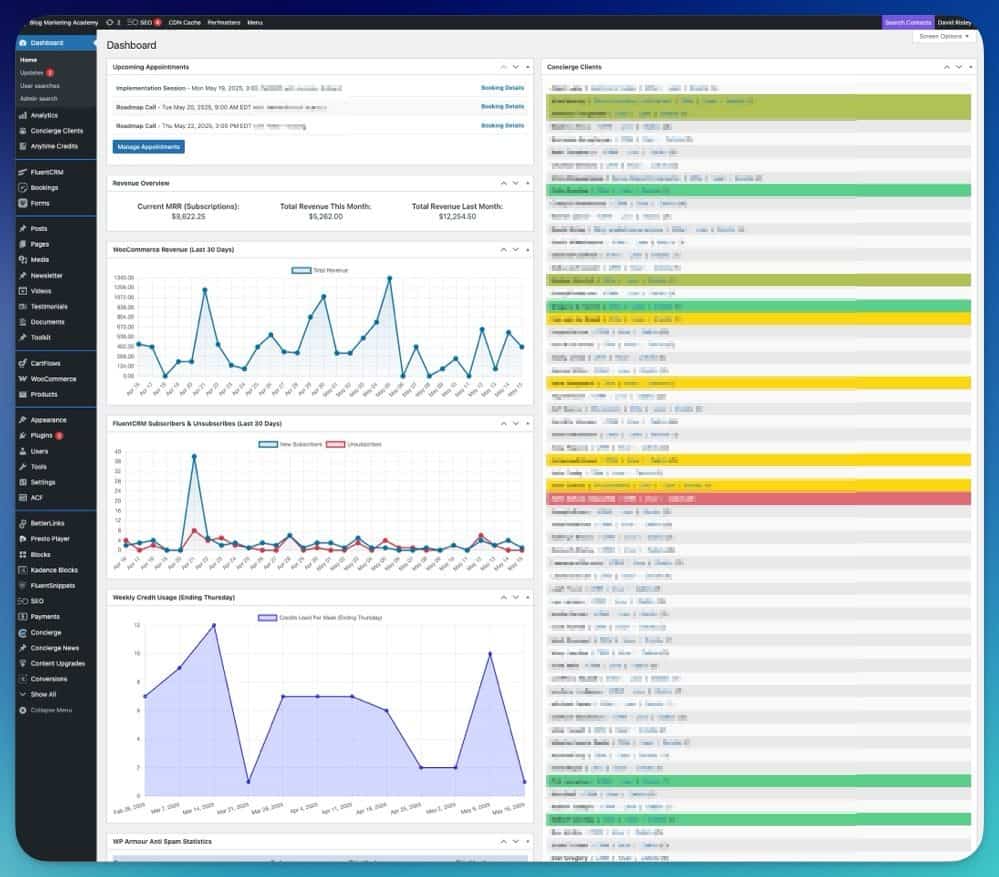Click the Tools wrench icon
Screen dimensions: 999x877
pyautogui.click(x=23, y=467)
